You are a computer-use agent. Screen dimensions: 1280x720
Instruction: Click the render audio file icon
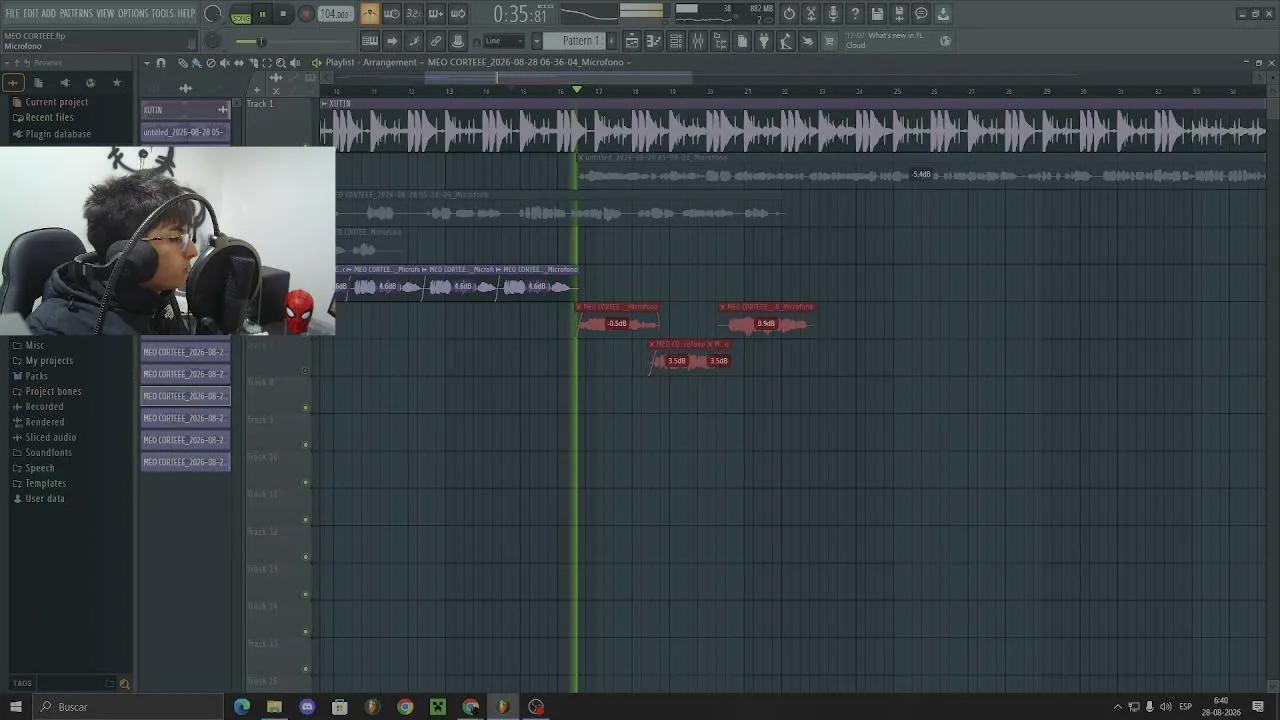pyautogui.click(x=899, y=14)
